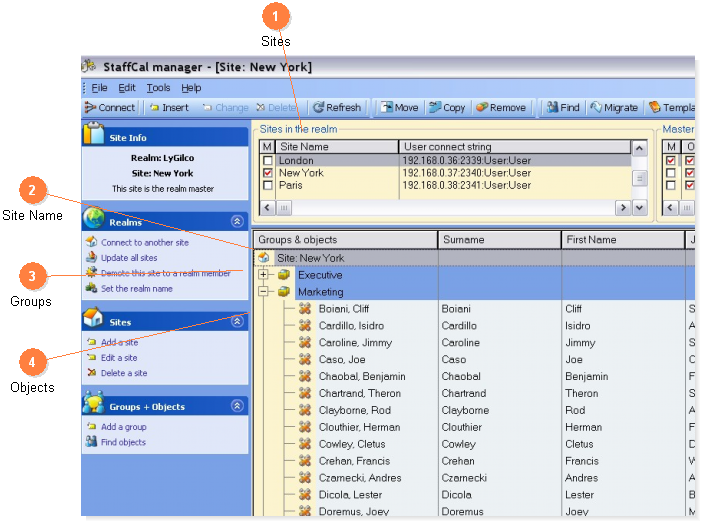
Task: Open the Help menu
Action: (191, 88)
